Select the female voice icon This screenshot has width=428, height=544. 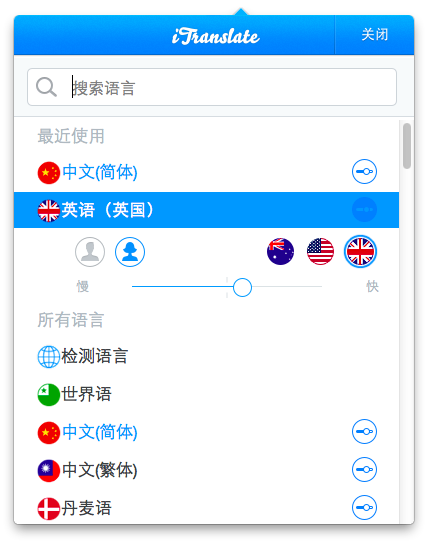pos(130,252)
